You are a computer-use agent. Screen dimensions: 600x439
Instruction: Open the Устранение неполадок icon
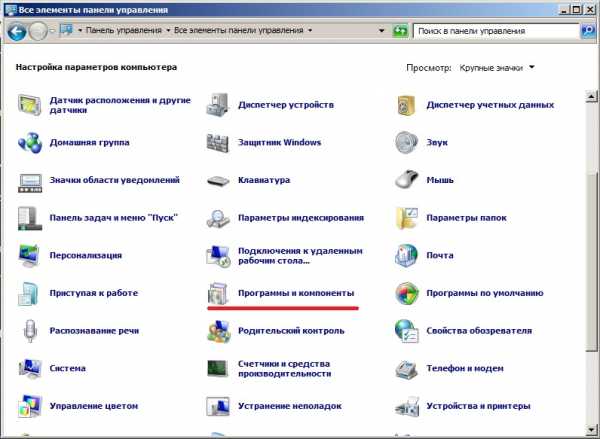(218, 406)
